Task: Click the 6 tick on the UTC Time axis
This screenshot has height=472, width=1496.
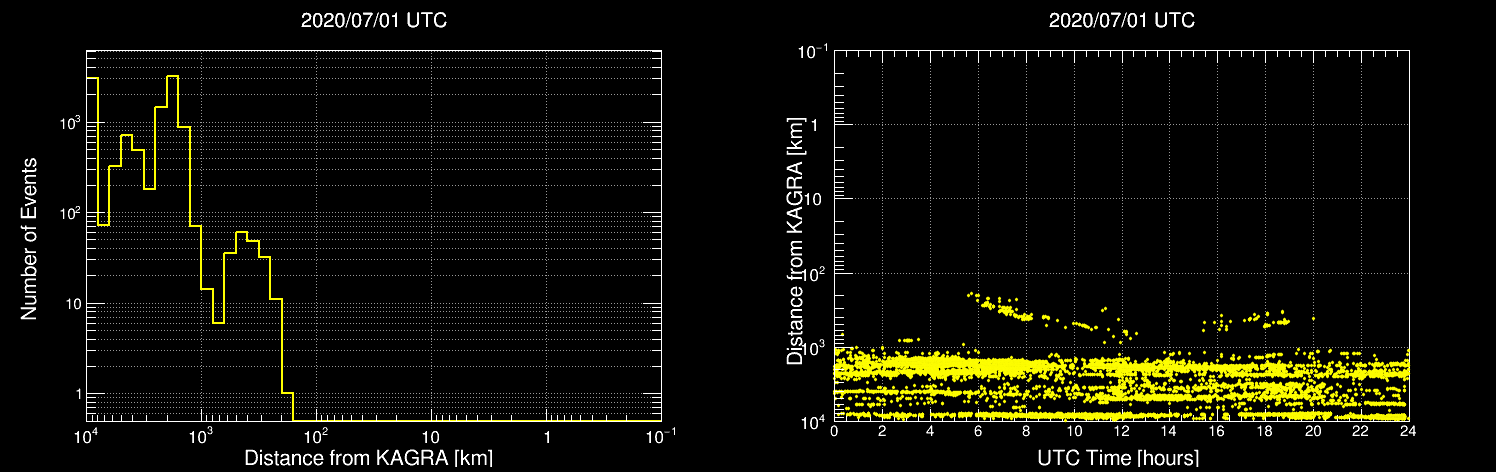Action: tap(978, 431)
